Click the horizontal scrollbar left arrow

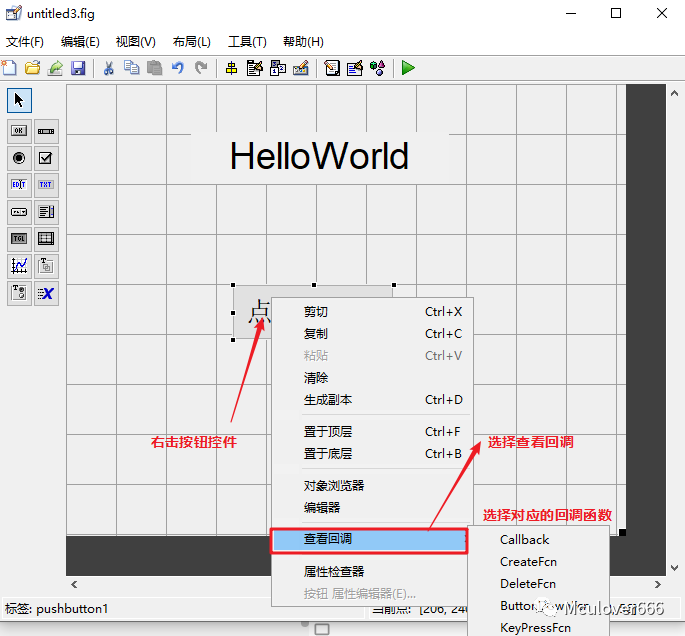point(74,584)
